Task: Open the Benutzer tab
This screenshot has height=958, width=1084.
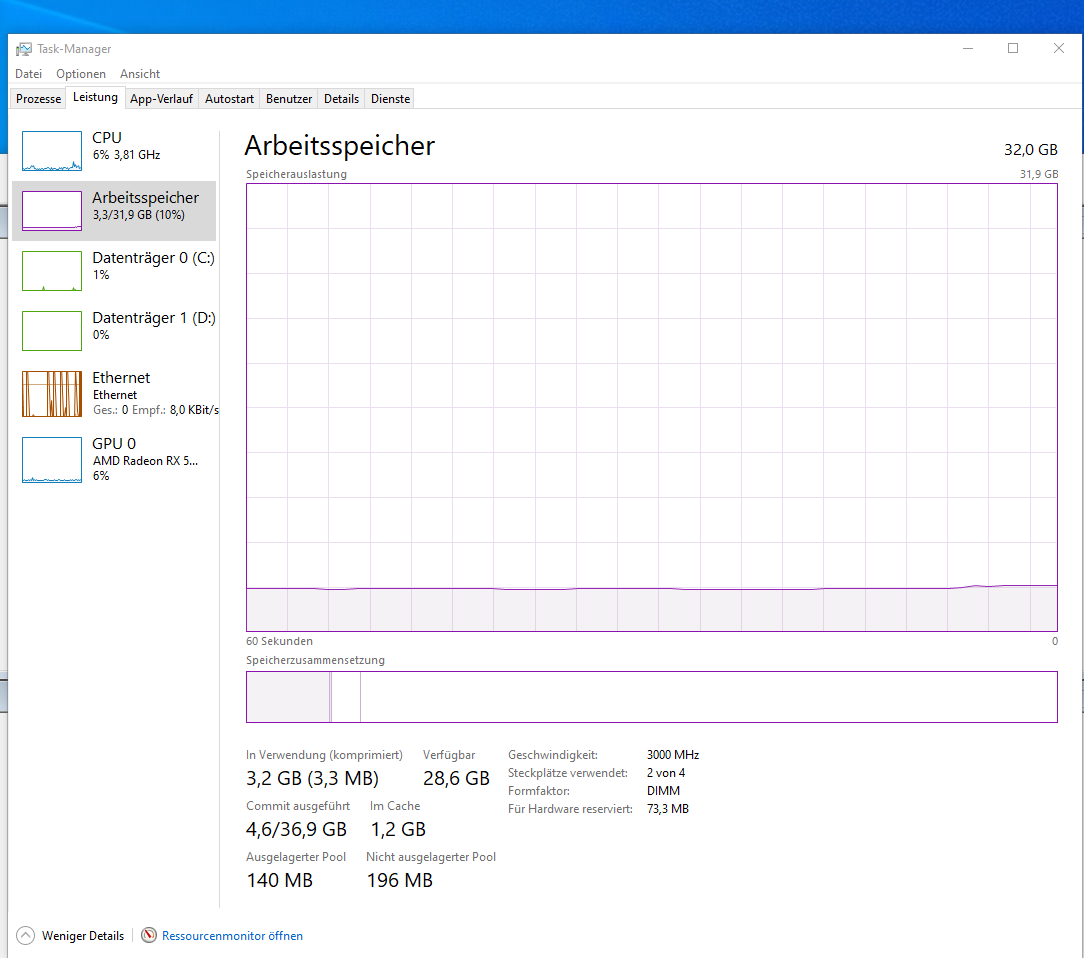Action: (289, 99)
